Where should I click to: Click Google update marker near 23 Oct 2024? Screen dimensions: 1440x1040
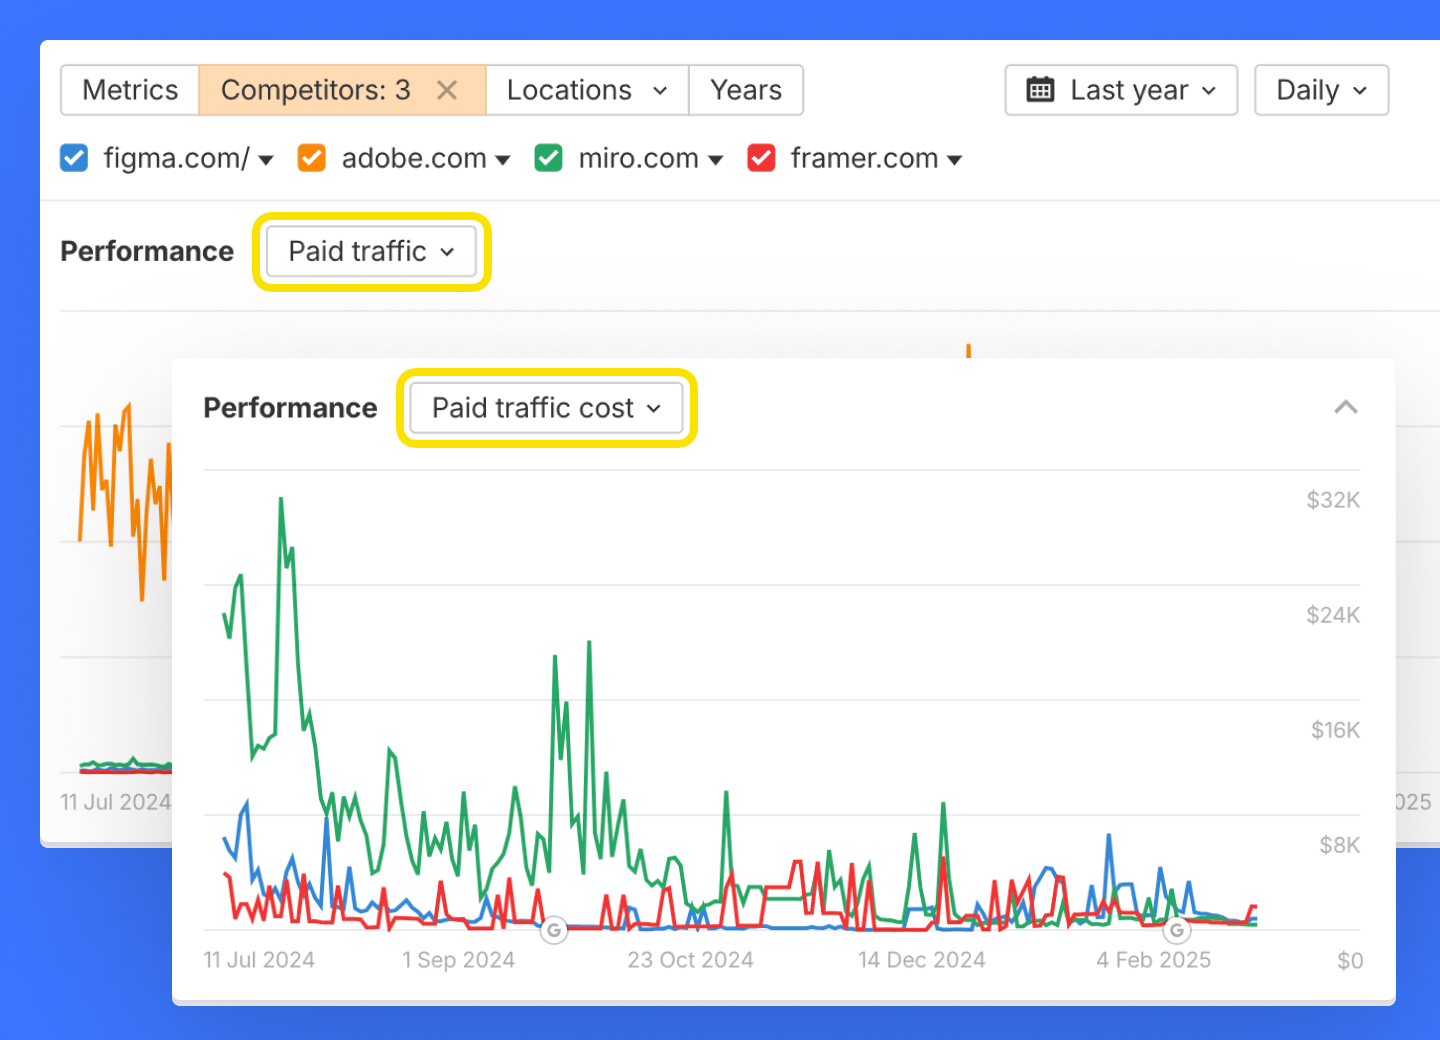coord(555,930)
